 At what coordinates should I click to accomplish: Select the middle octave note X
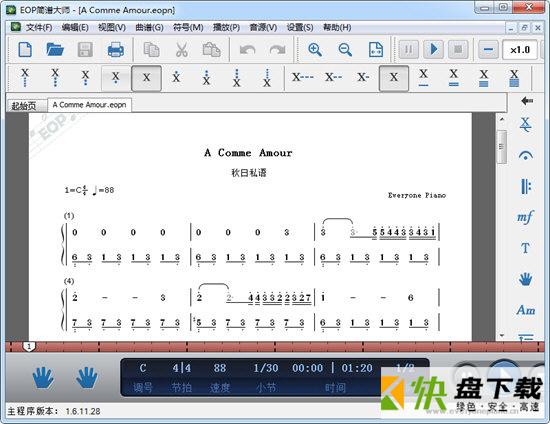[x=146, y=78]
